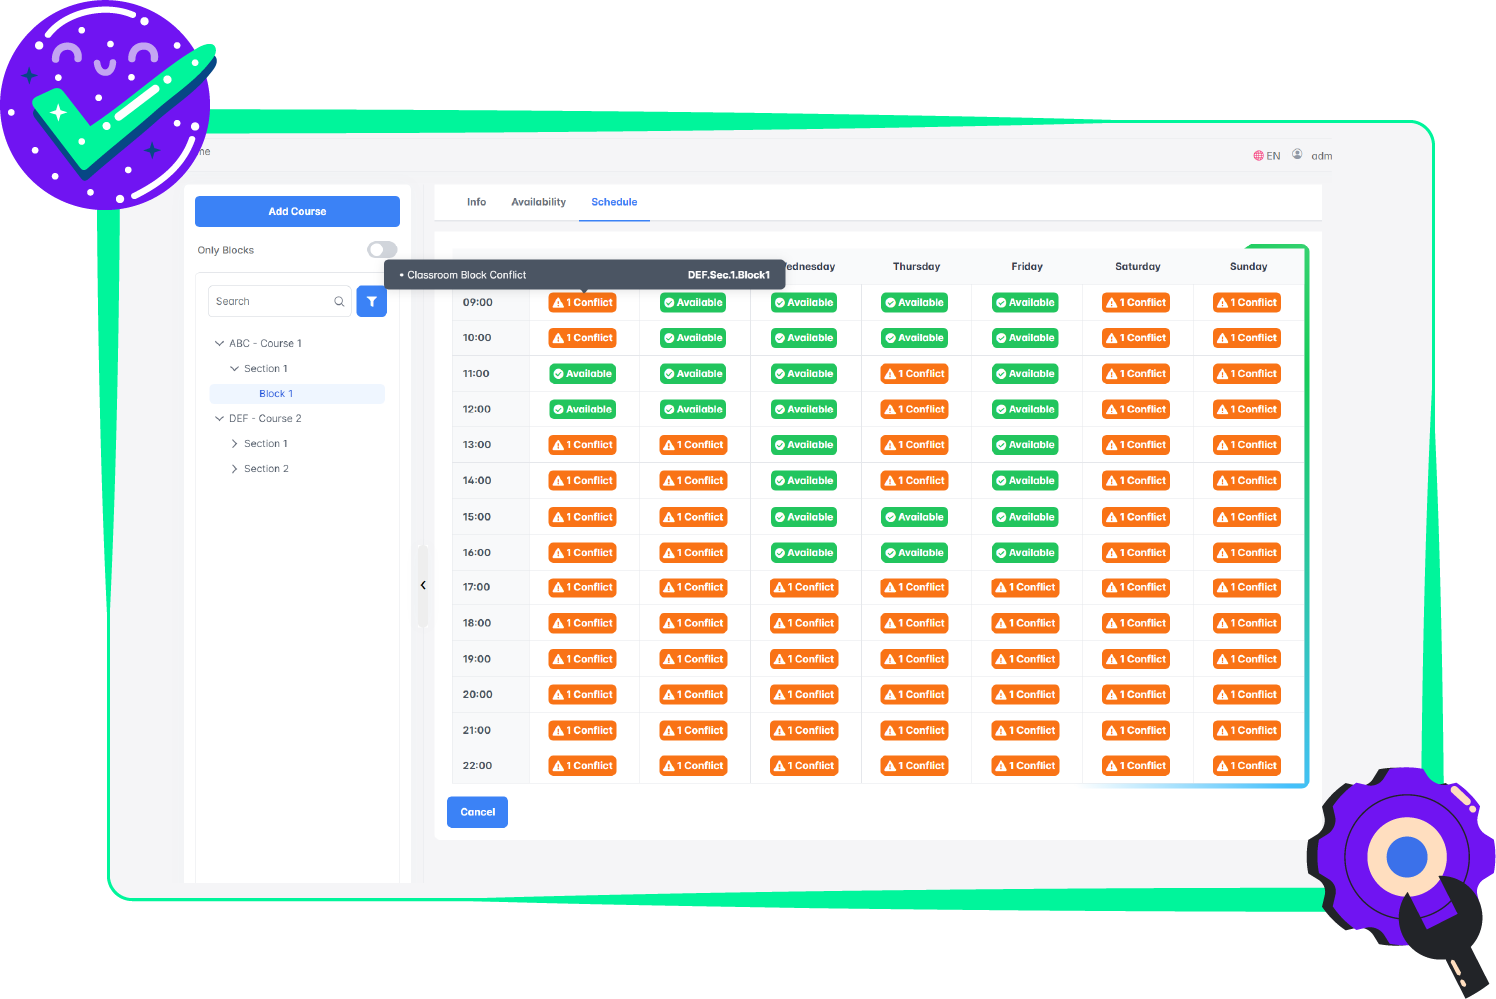Click the search magnifier icon

(339, 301)
